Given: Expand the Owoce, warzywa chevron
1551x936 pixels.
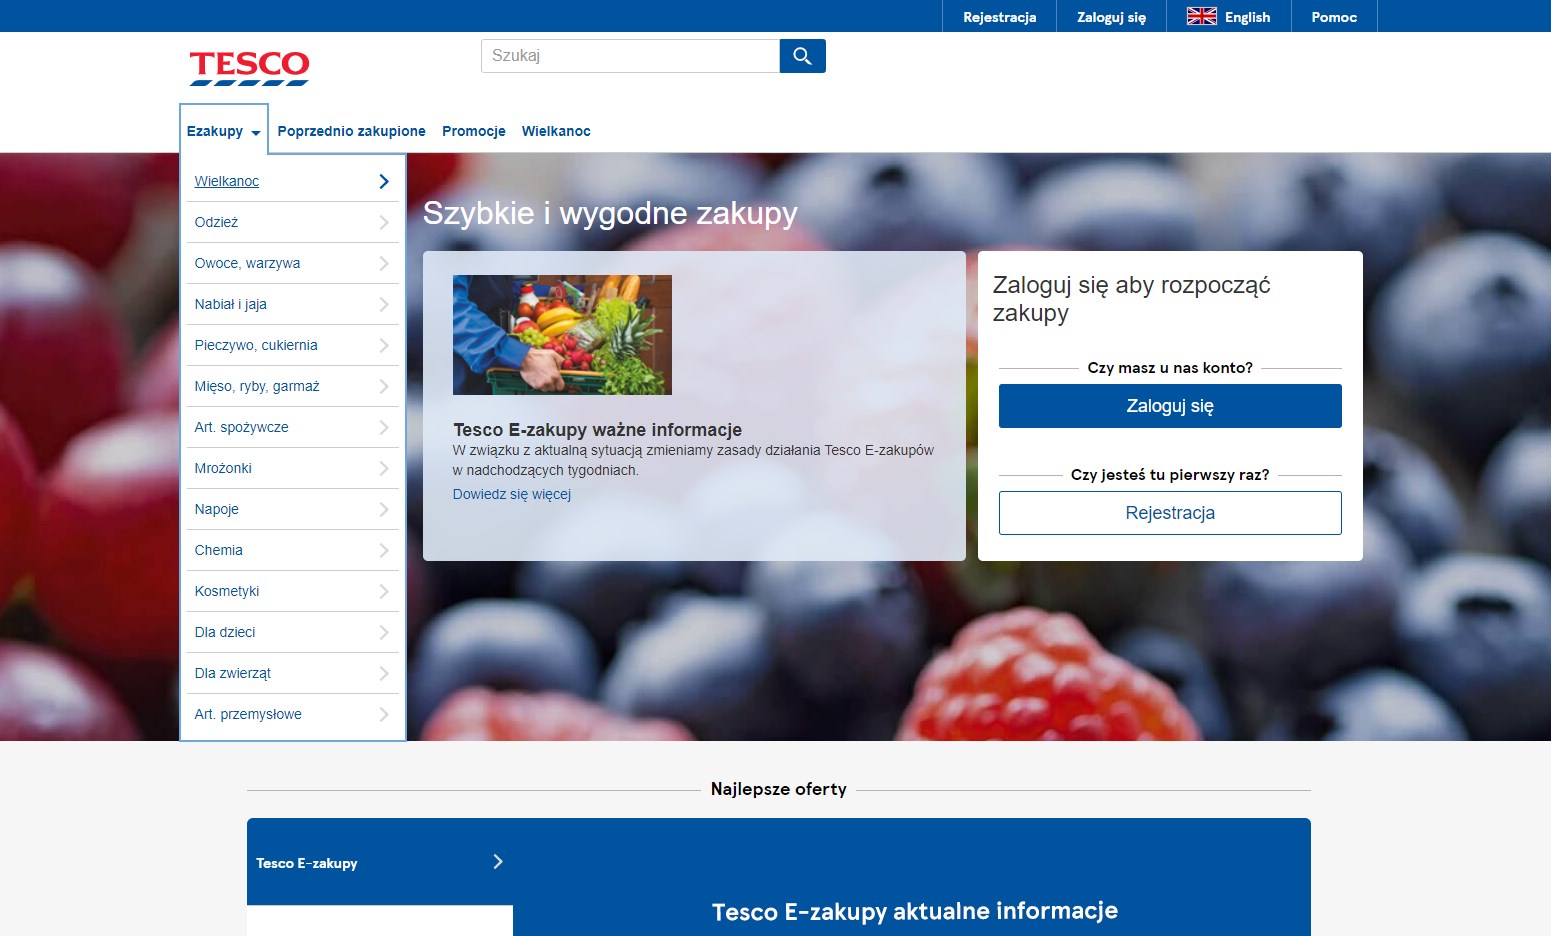Looking at the screenshot, I should point(384,263).
